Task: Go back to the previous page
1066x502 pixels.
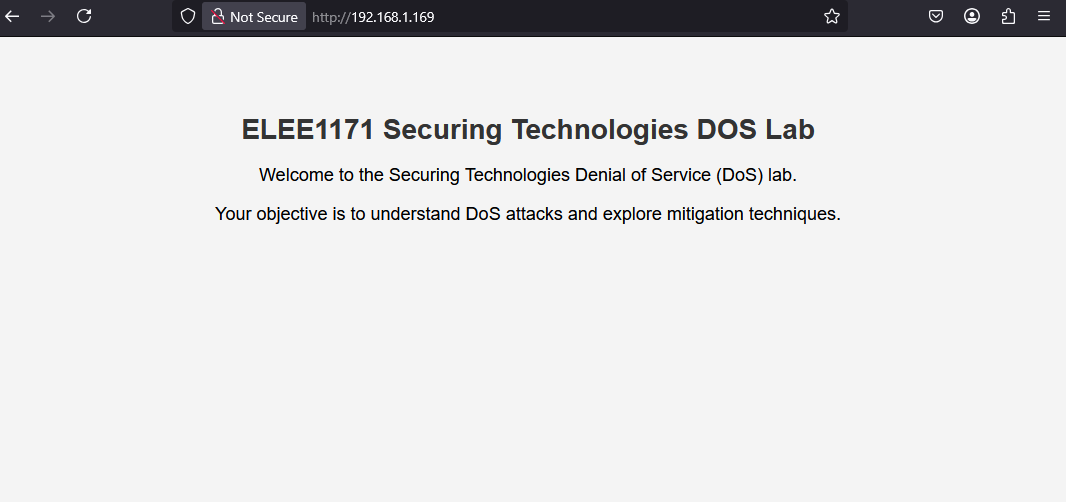Action: (x=12, y=16)
